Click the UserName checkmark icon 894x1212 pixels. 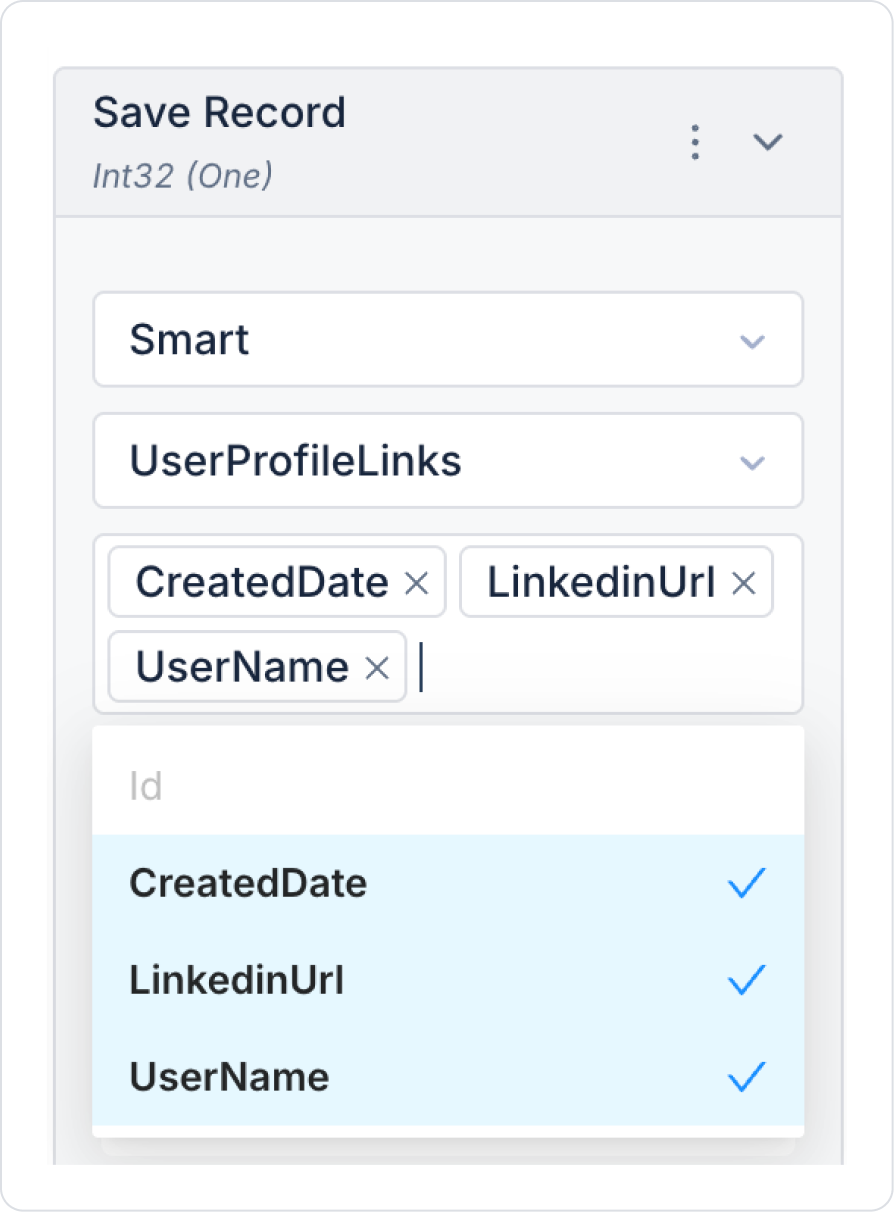click(x=746, y=1077)
